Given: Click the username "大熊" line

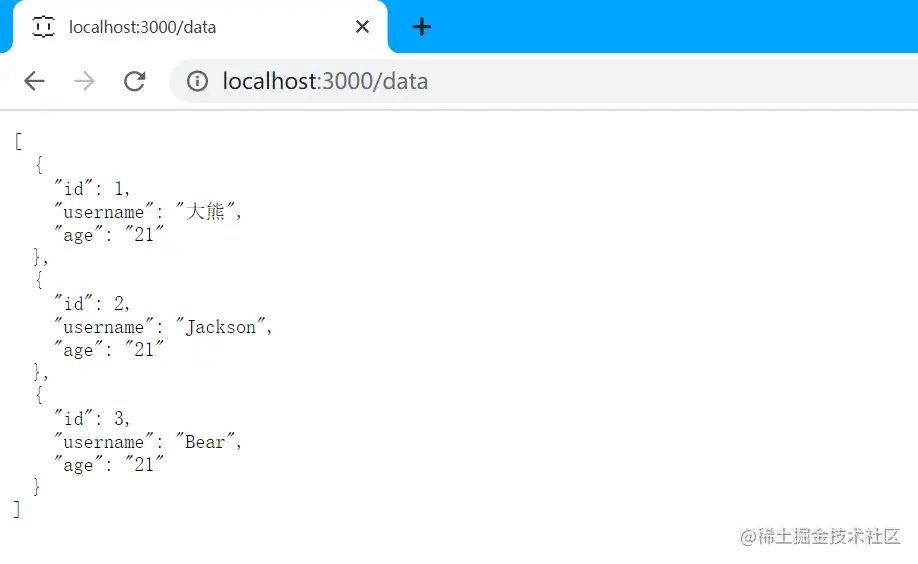Looking at the screenshot, I should [148, 211].
